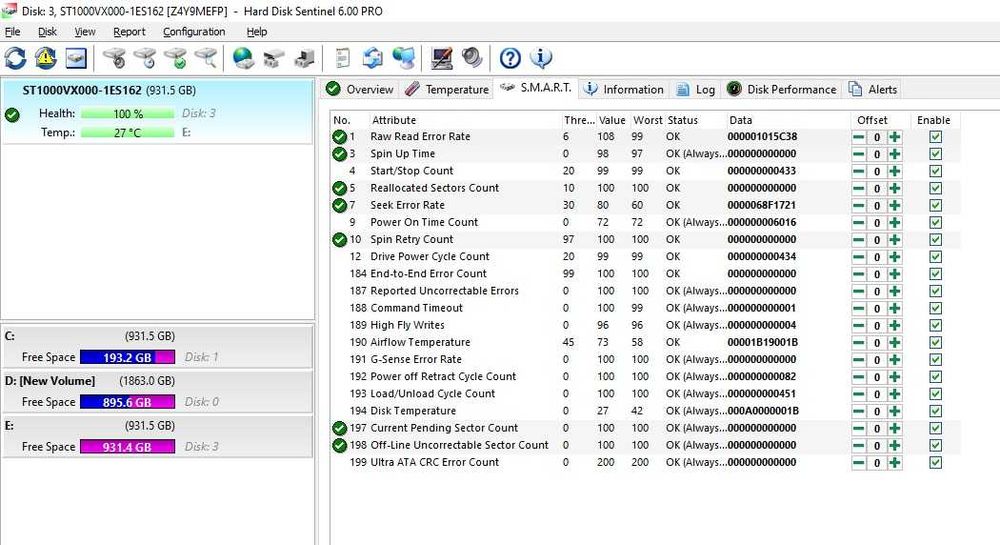1000x545 pixels.
Task: Click the E: drive 931.4 GB free space bar
Action: [x=128, y=447]
